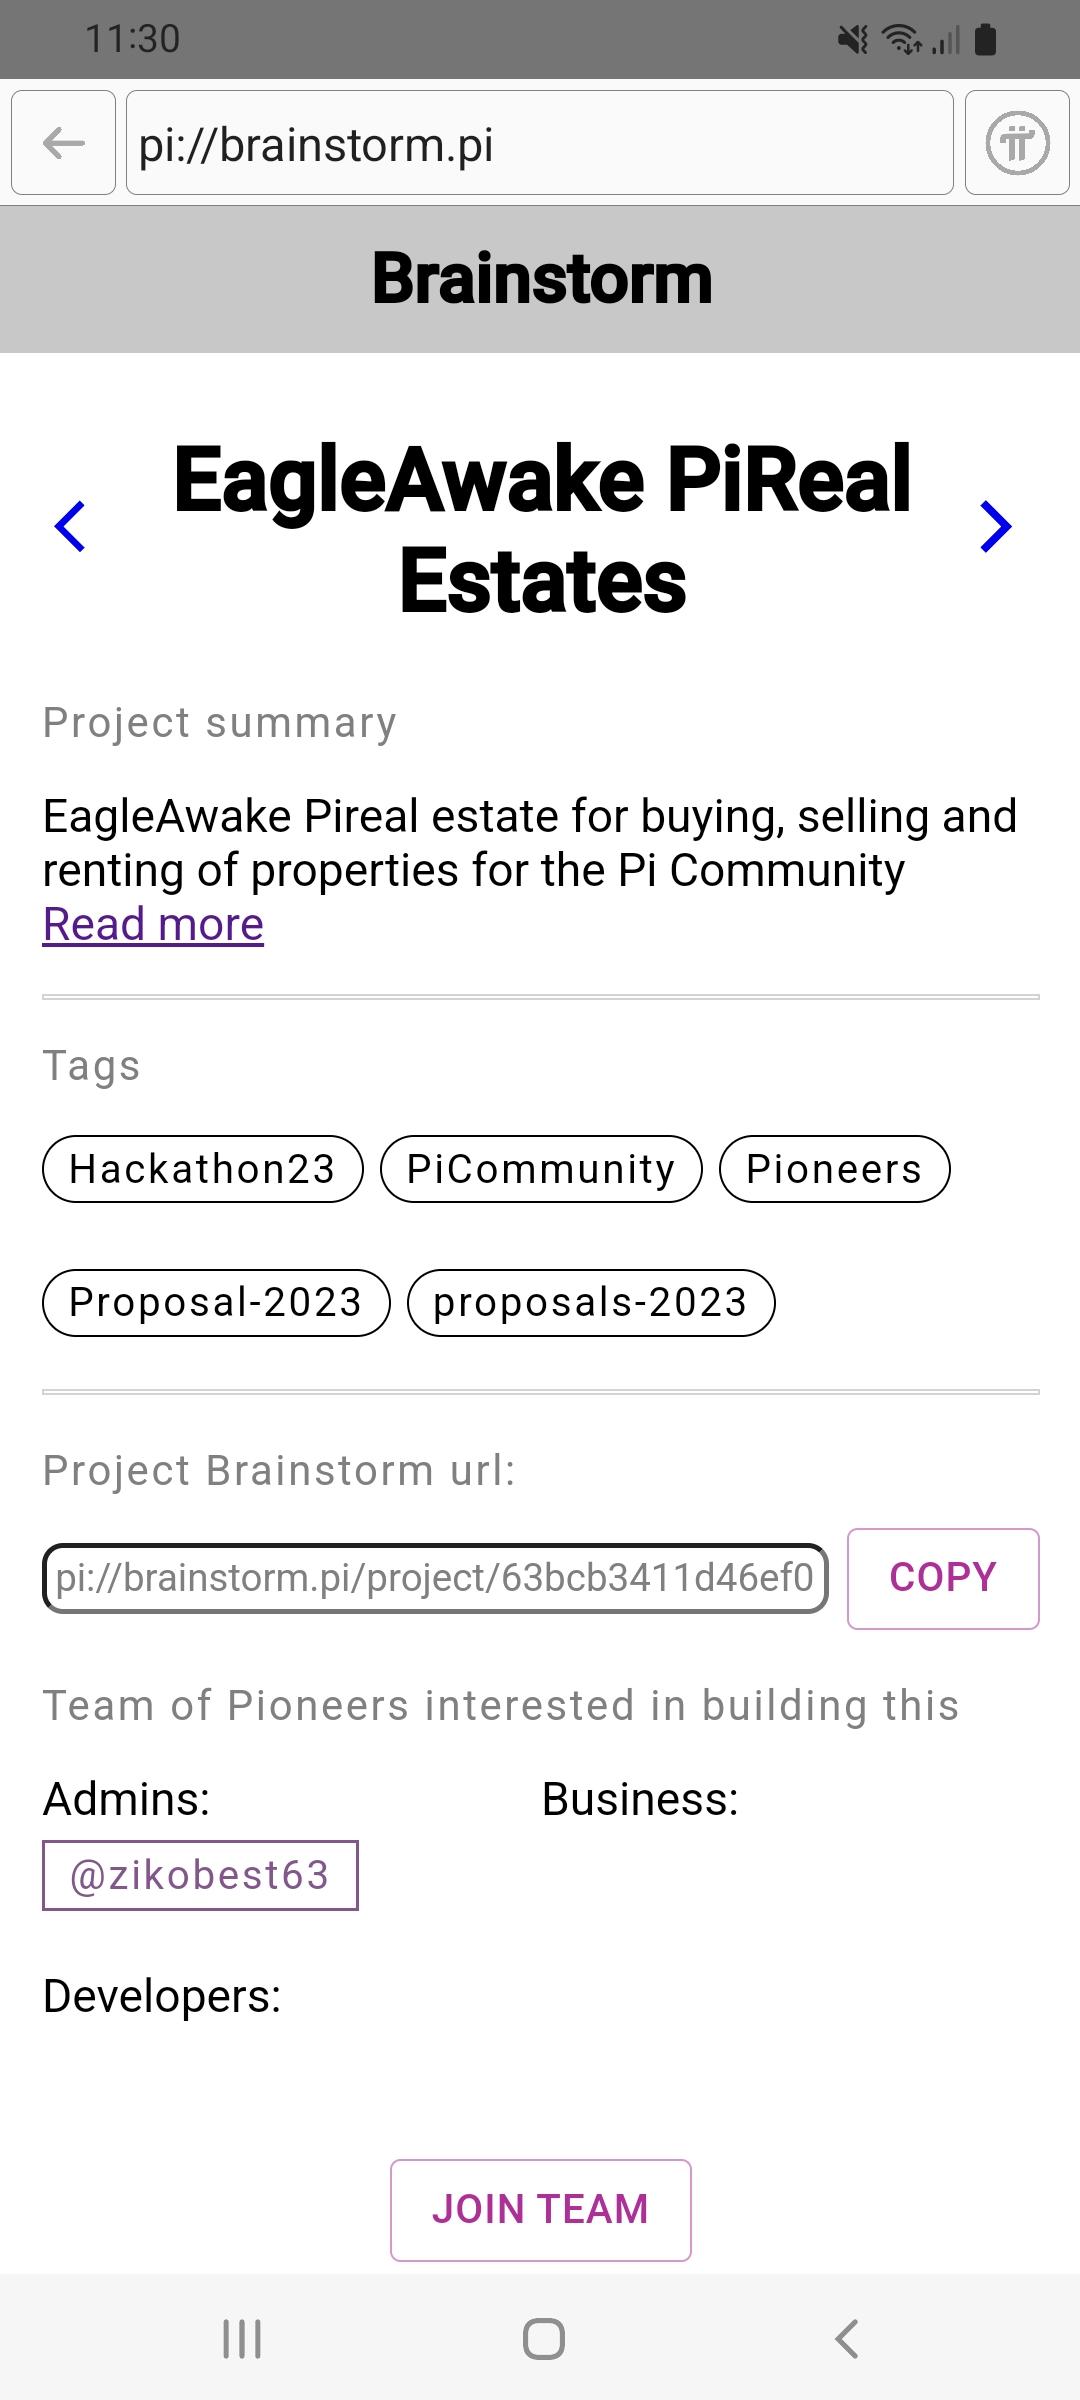Choose the Proposal-2023 tag
Image resolution: width=1080 pixels, height=2400 pixels.
coord(216,1303)
